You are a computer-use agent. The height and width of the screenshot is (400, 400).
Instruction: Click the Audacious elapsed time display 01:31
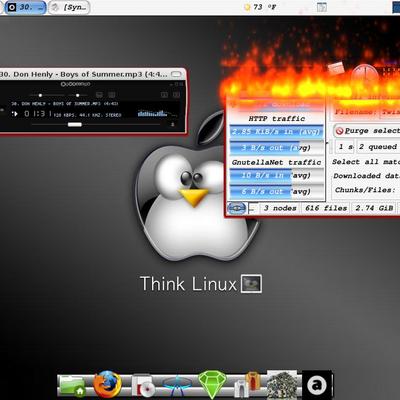point(38,114)
